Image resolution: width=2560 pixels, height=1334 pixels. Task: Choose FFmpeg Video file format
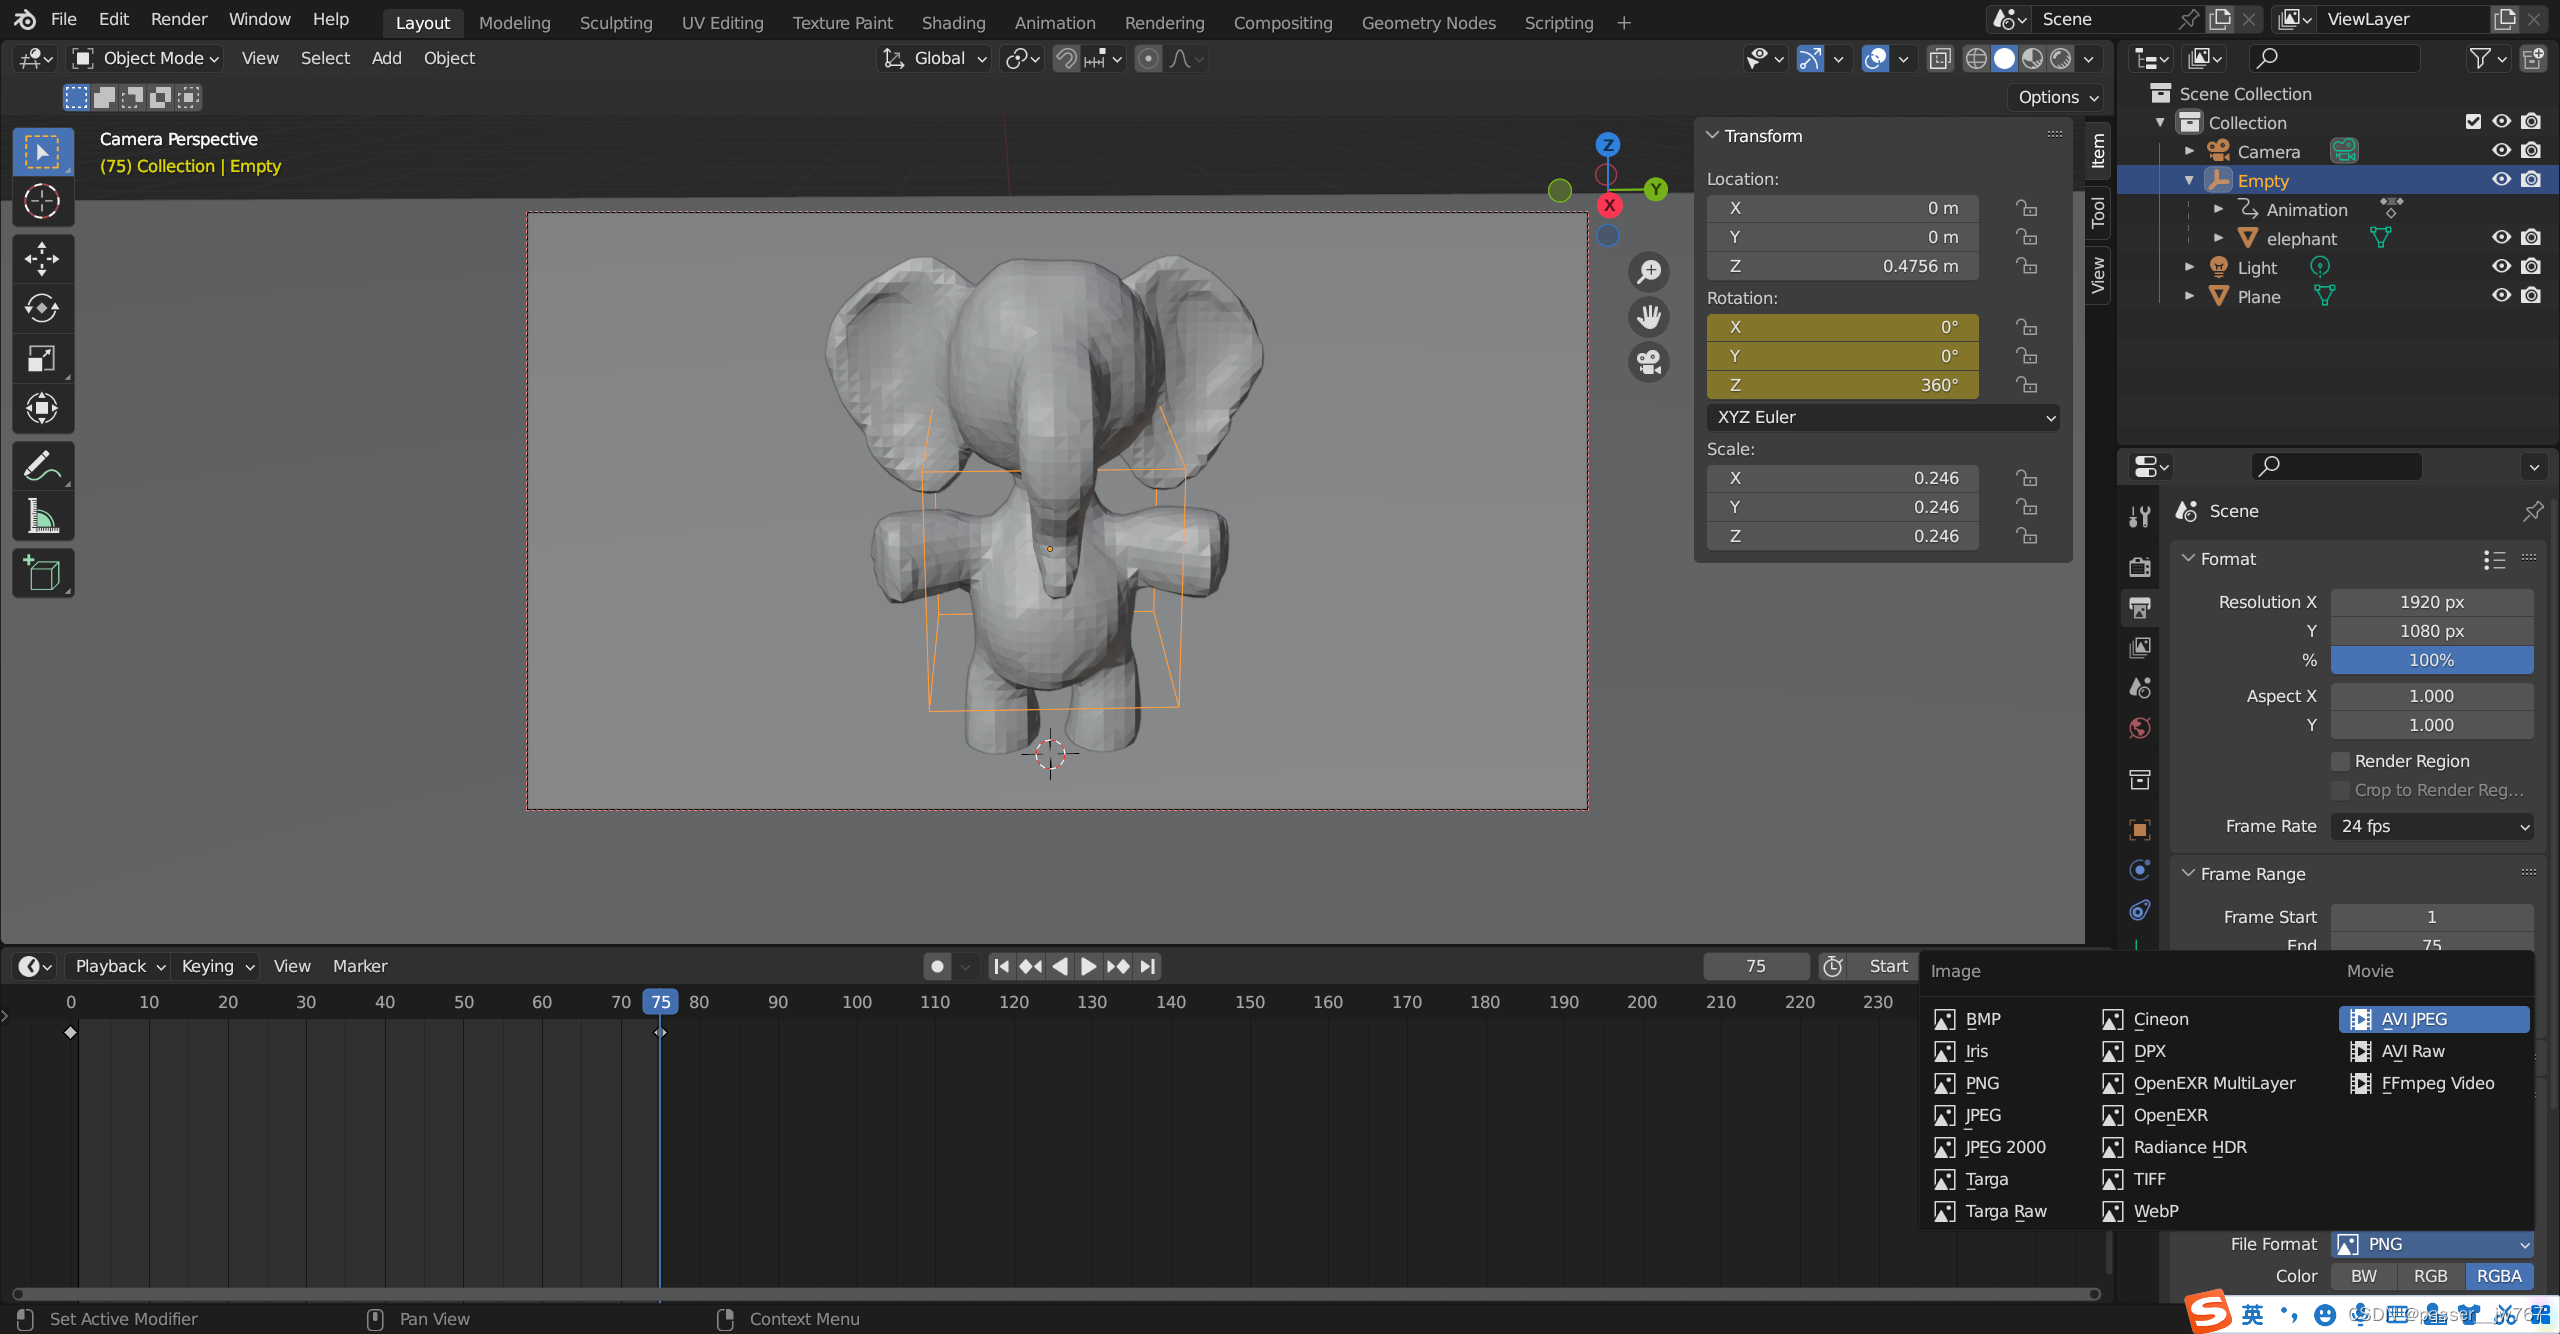(x=2436, y=1083)
